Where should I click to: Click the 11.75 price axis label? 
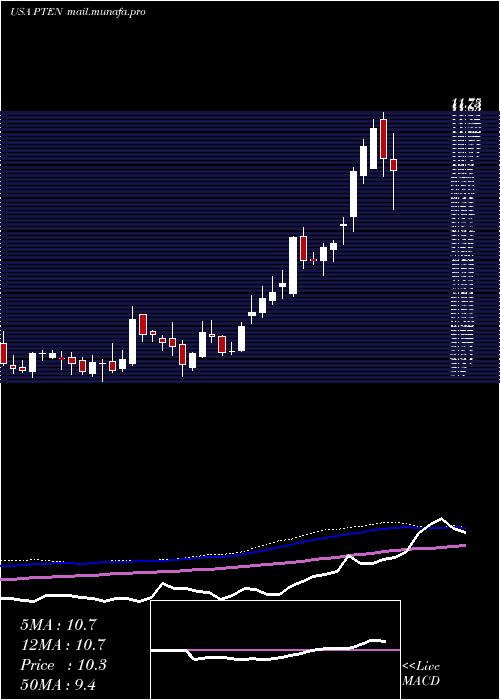coord(466,105)
